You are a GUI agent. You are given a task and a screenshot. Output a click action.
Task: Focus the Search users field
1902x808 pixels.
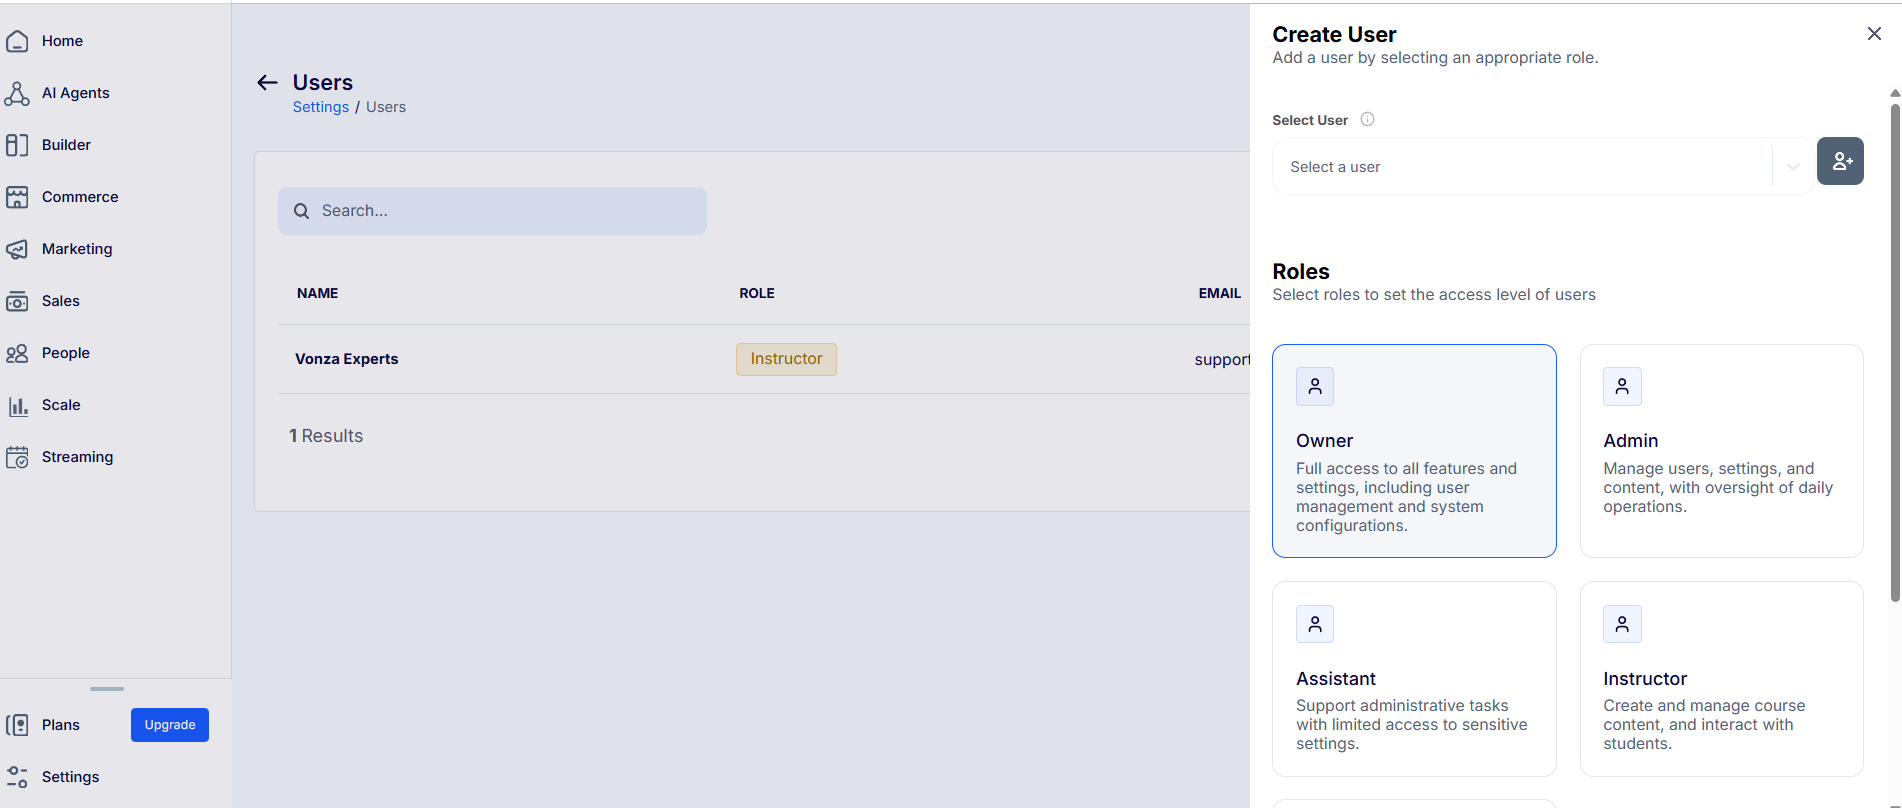click(x=492, y=211)
